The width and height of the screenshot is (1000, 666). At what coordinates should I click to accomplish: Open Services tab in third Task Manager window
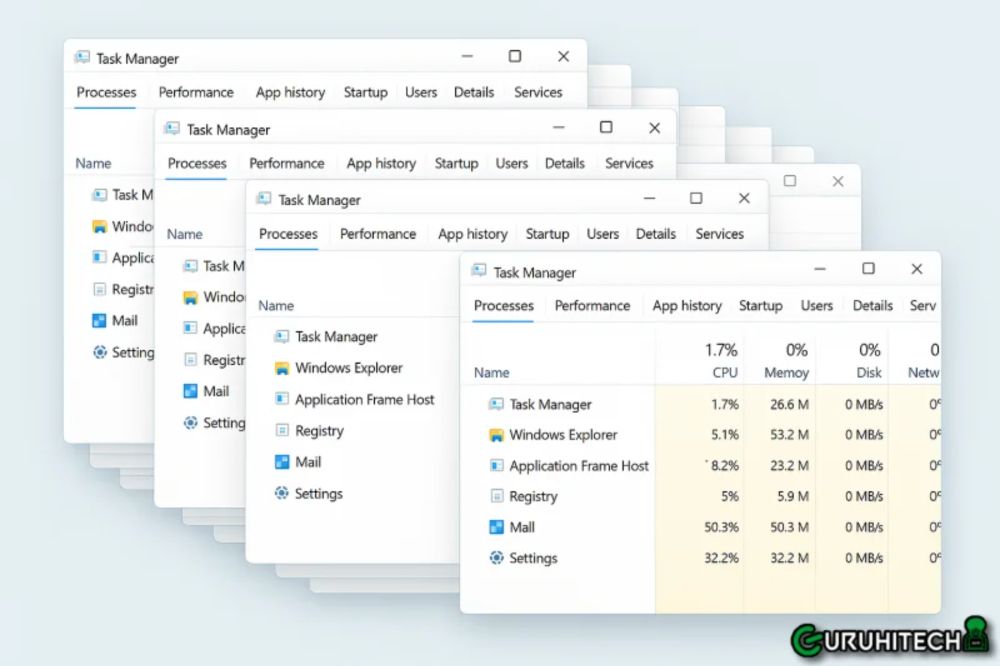coord(719,234)
